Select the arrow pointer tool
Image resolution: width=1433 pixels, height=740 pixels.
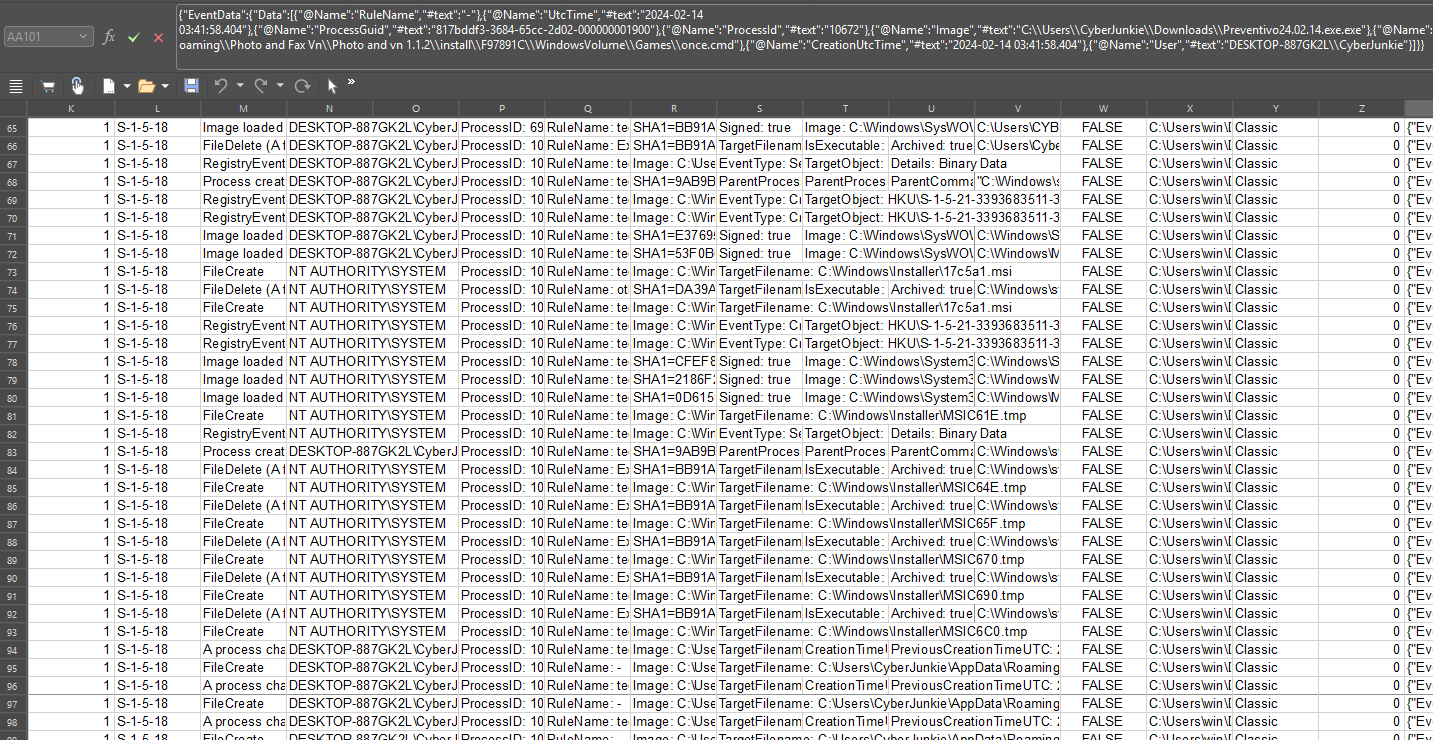(x=332, y=86)
